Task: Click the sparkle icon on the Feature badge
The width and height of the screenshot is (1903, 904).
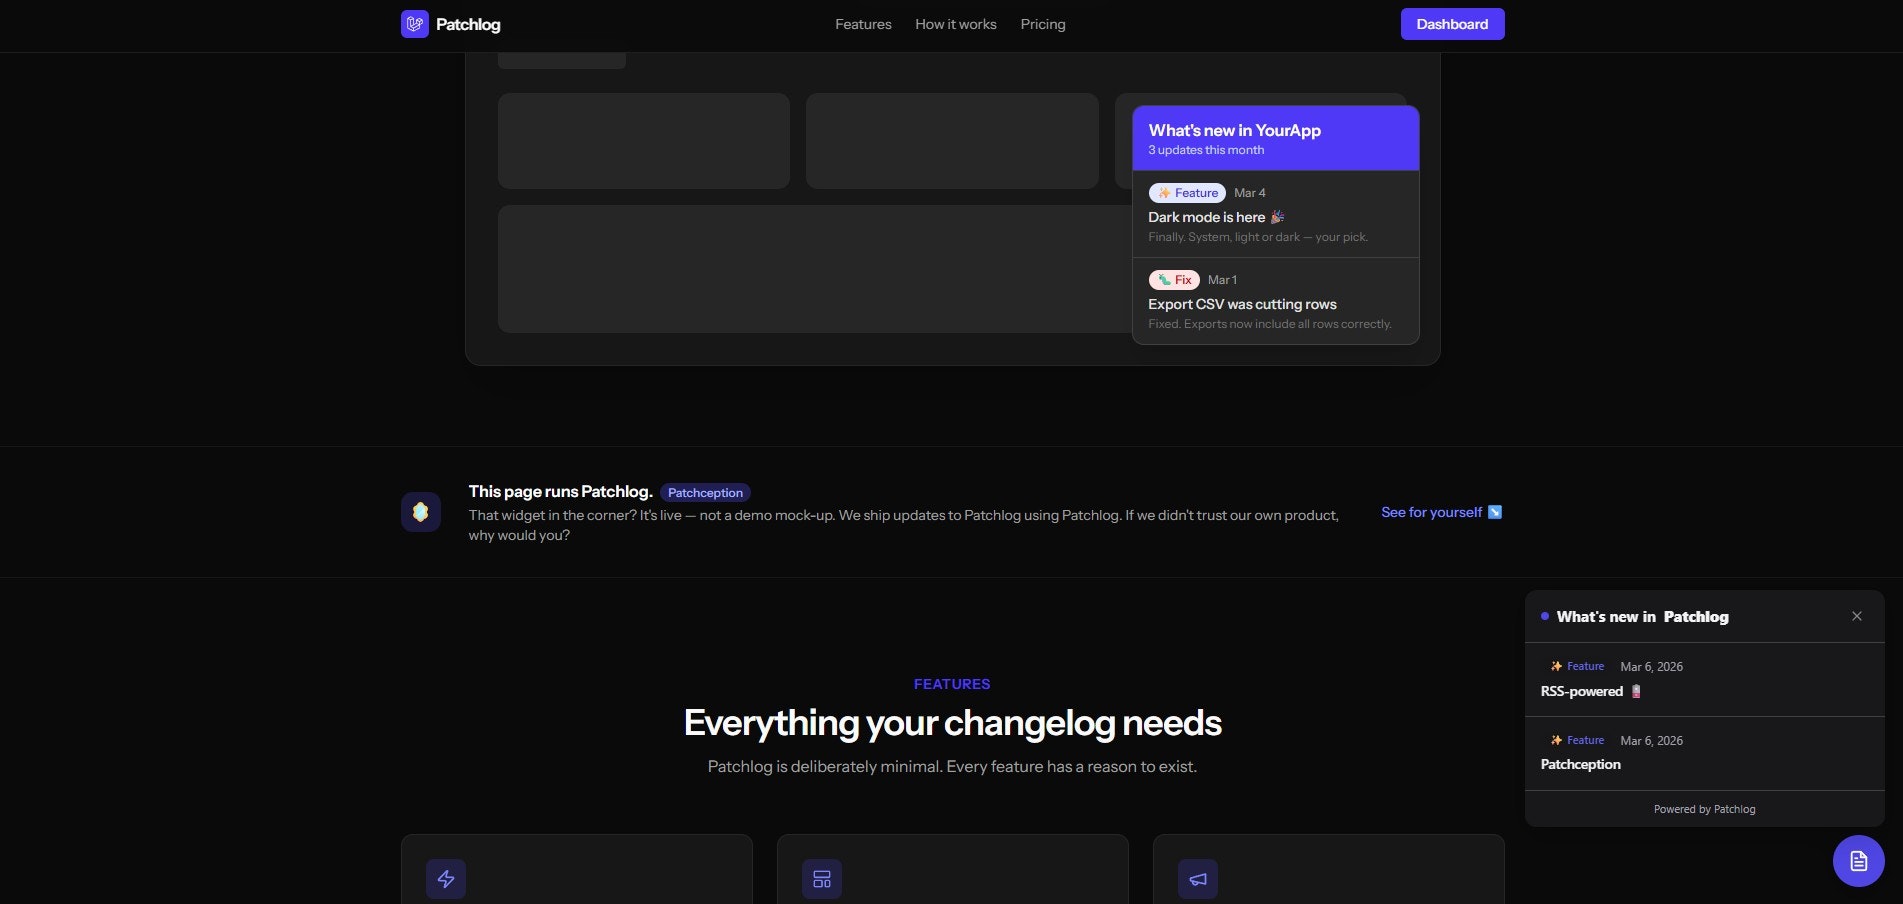Action: coord(1164,192)
